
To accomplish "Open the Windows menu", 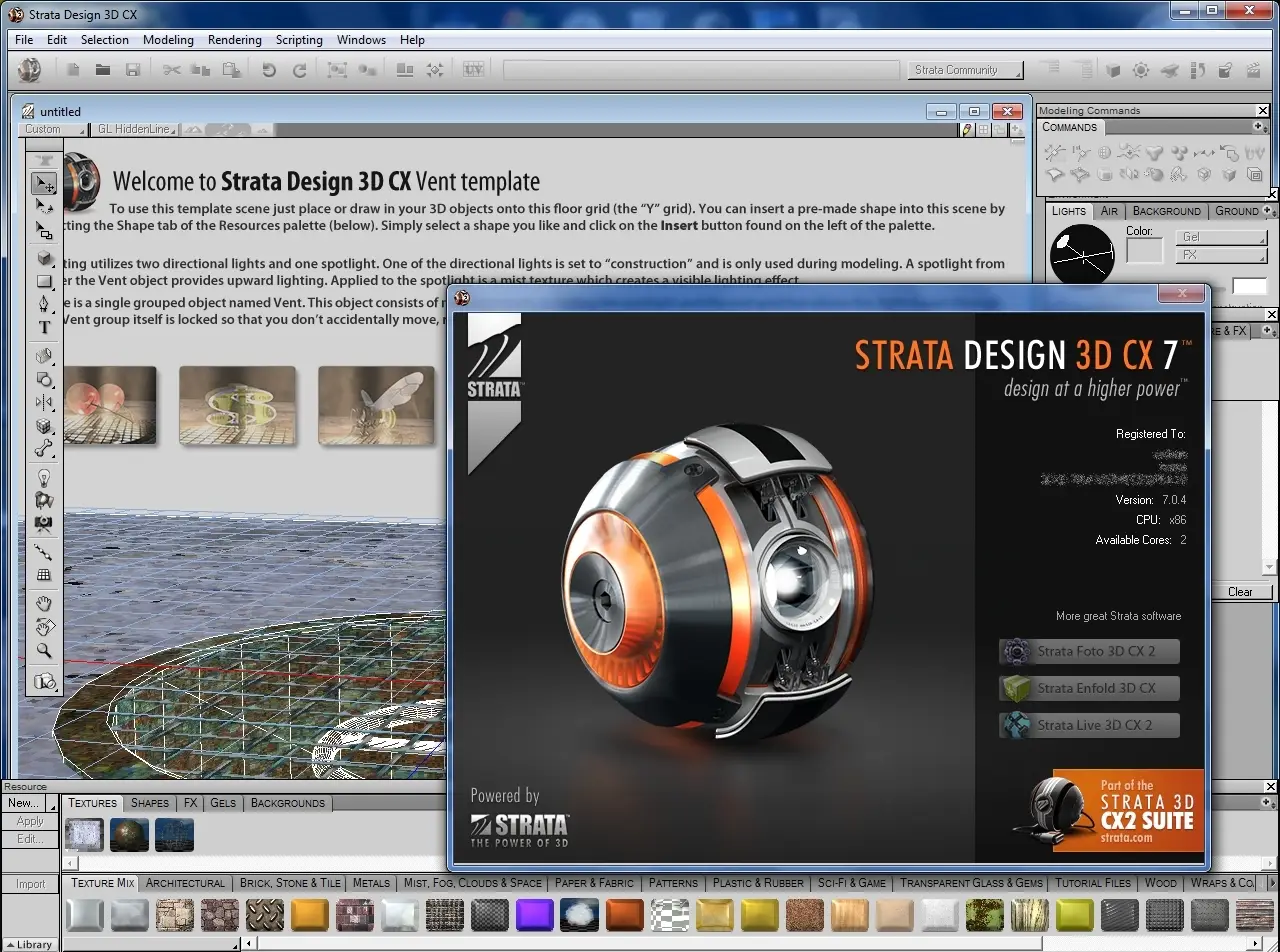I will pos(361,40).
